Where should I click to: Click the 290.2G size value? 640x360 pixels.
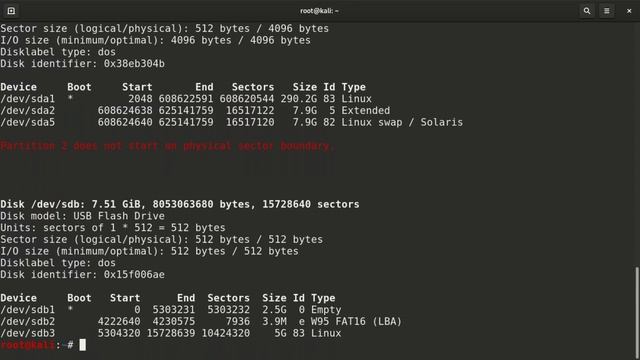coord(298,99)
